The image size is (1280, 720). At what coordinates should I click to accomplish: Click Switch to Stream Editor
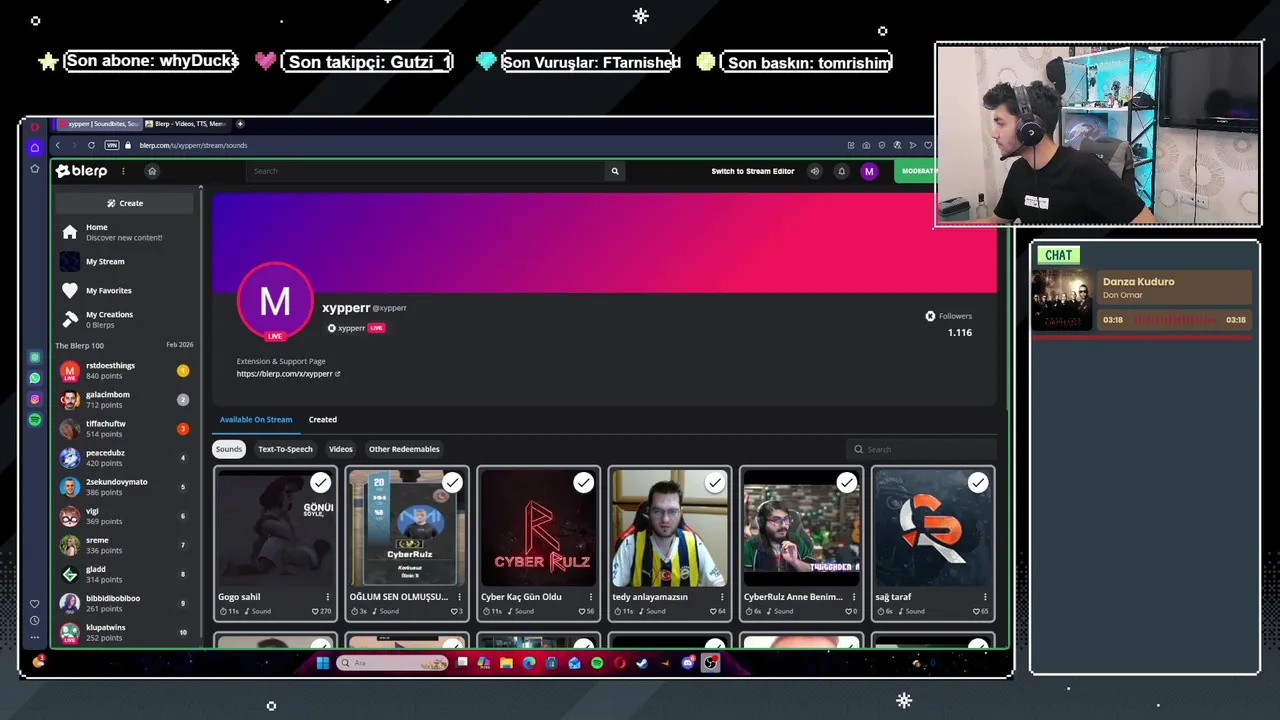click(x=753, y=171)
